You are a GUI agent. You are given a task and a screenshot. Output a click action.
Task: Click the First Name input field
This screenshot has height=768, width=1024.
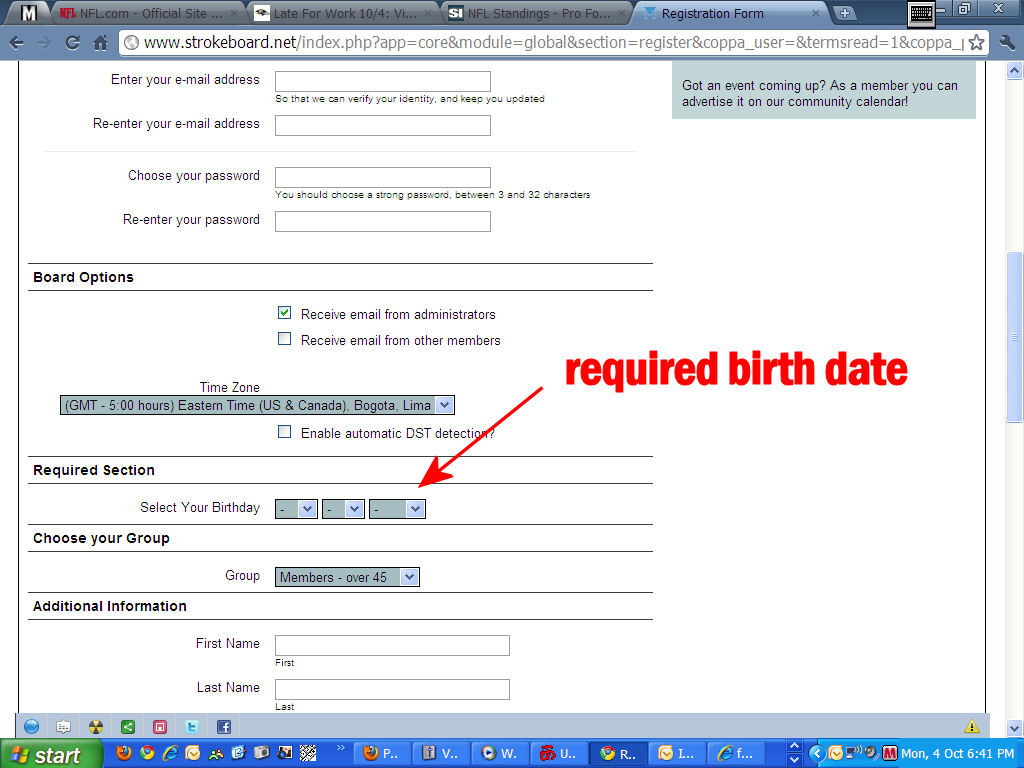tap(392, 645)
